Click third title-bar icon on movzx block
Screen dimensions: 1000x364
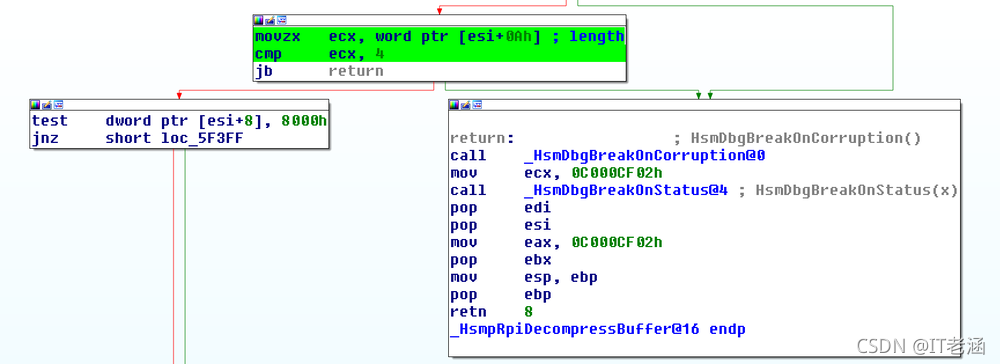[281, 20]
